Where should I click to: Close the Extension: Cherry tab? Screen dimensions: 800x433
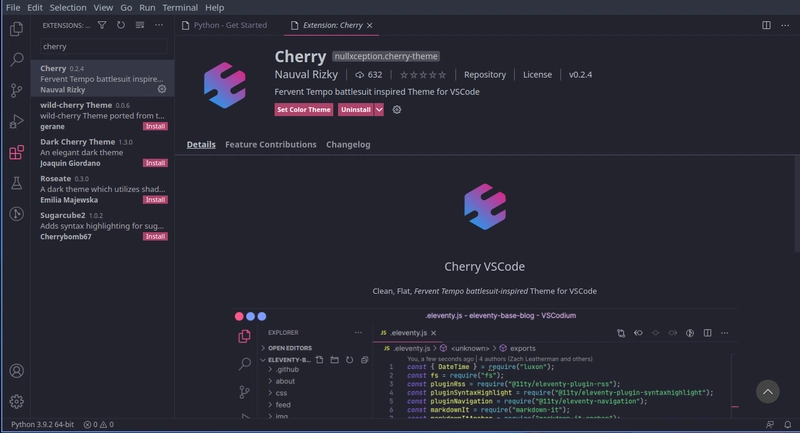click(x=369, y=26)
